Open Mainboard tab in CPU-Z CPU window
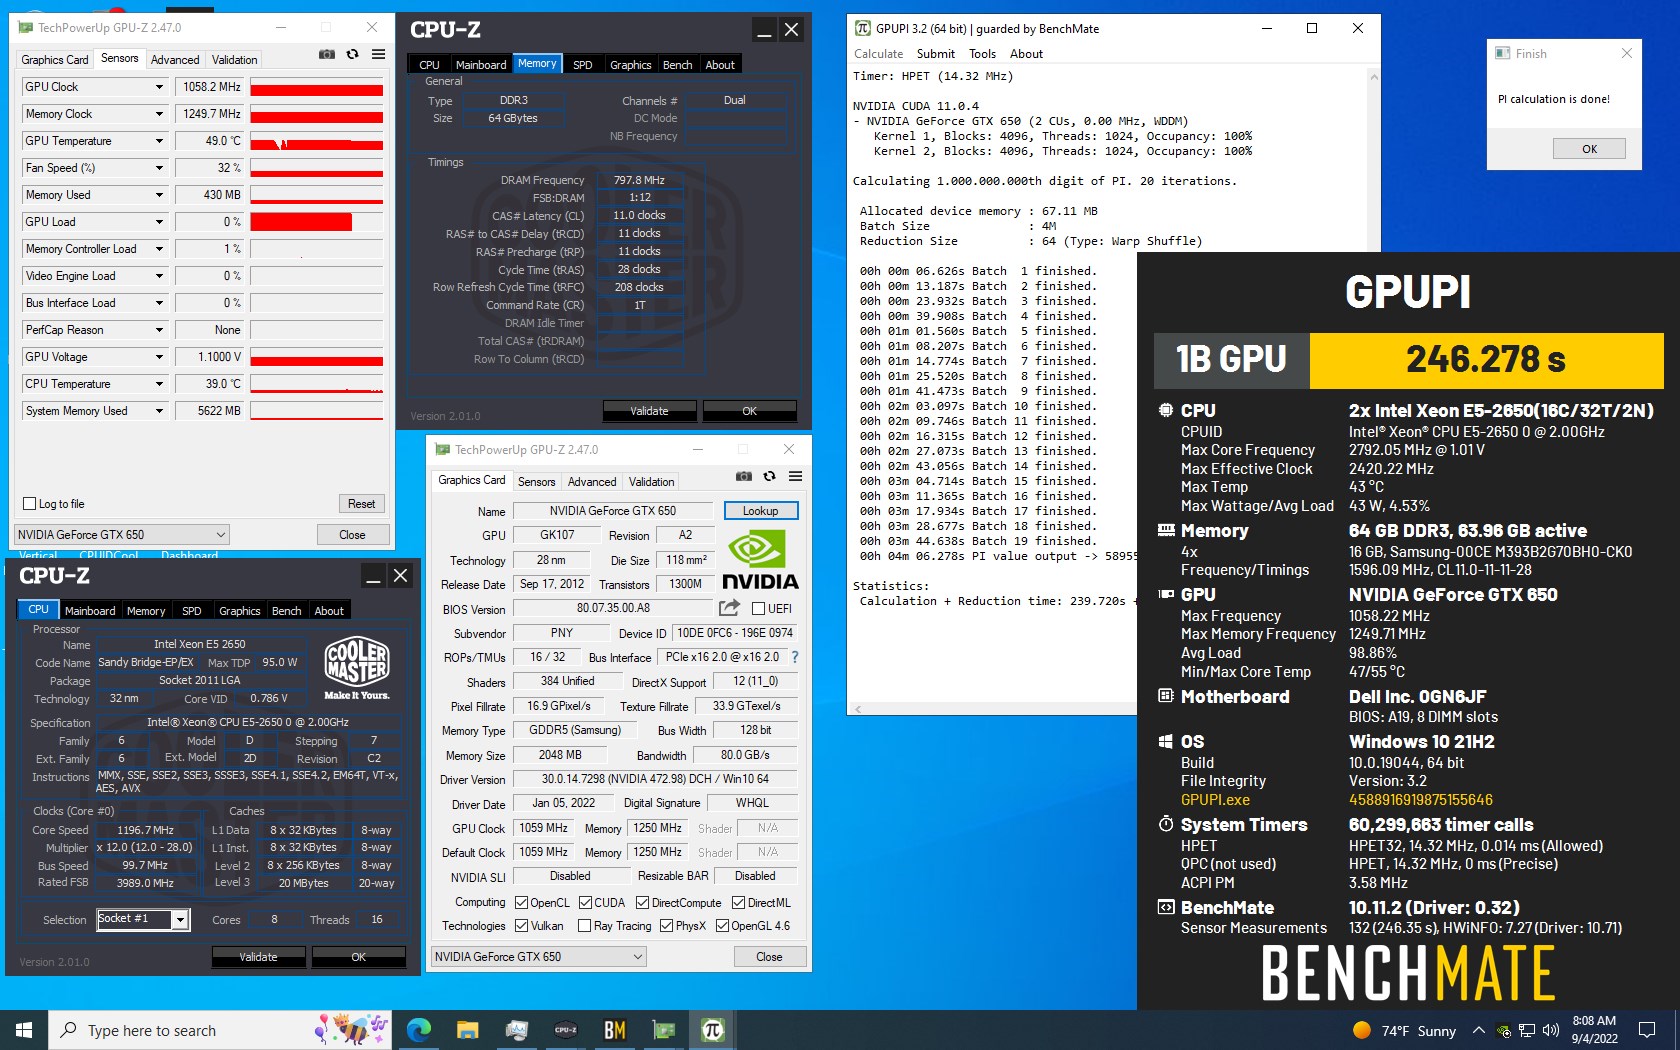 (90, 611)
